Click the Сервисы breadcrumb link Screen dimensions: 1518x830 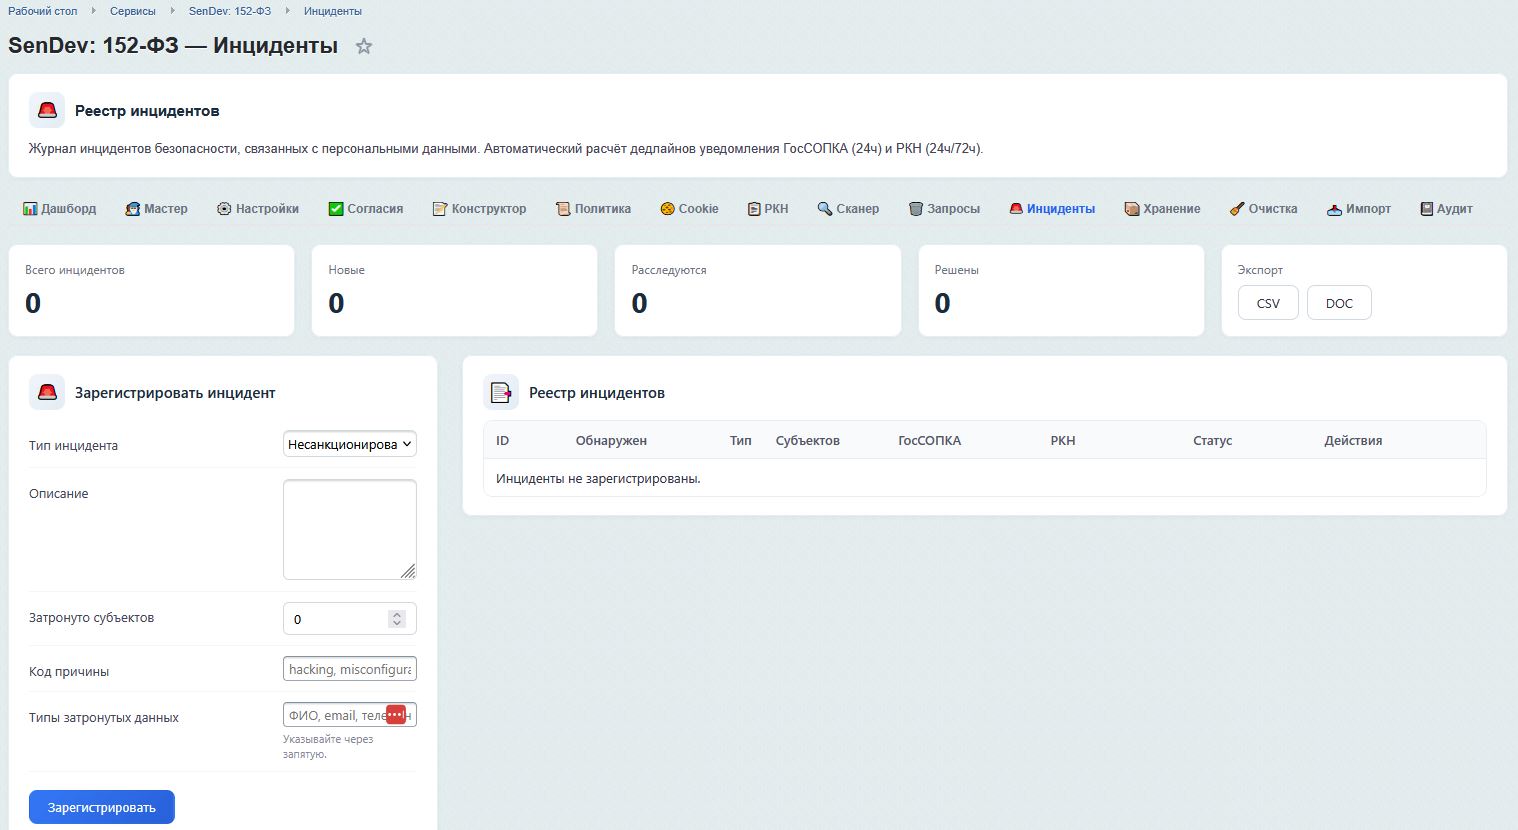[133, 11]
